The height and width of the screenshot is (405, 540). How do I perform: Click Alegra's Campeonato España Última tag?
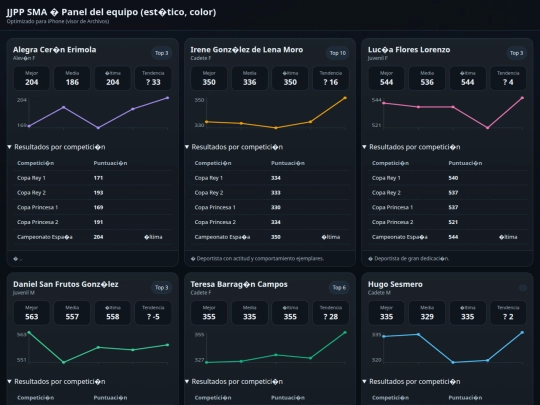pyautogui.click(x=153, y=237)
